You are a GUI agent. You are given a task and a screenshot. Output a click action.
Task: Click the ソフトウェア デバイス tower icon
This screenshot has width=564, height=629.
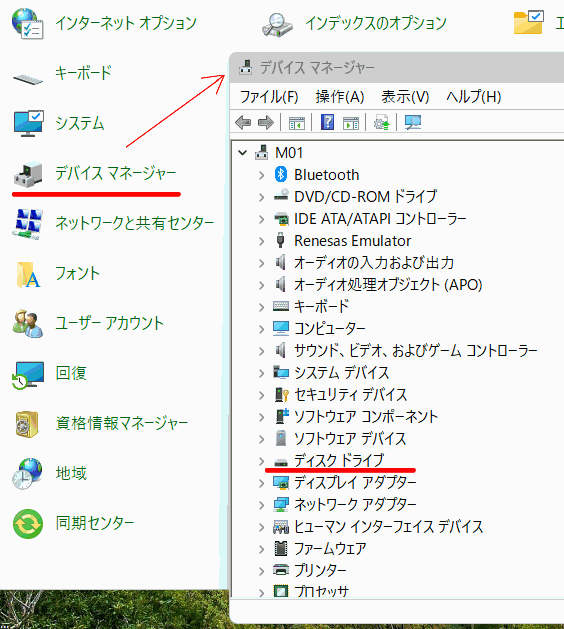tap(281, 438)
